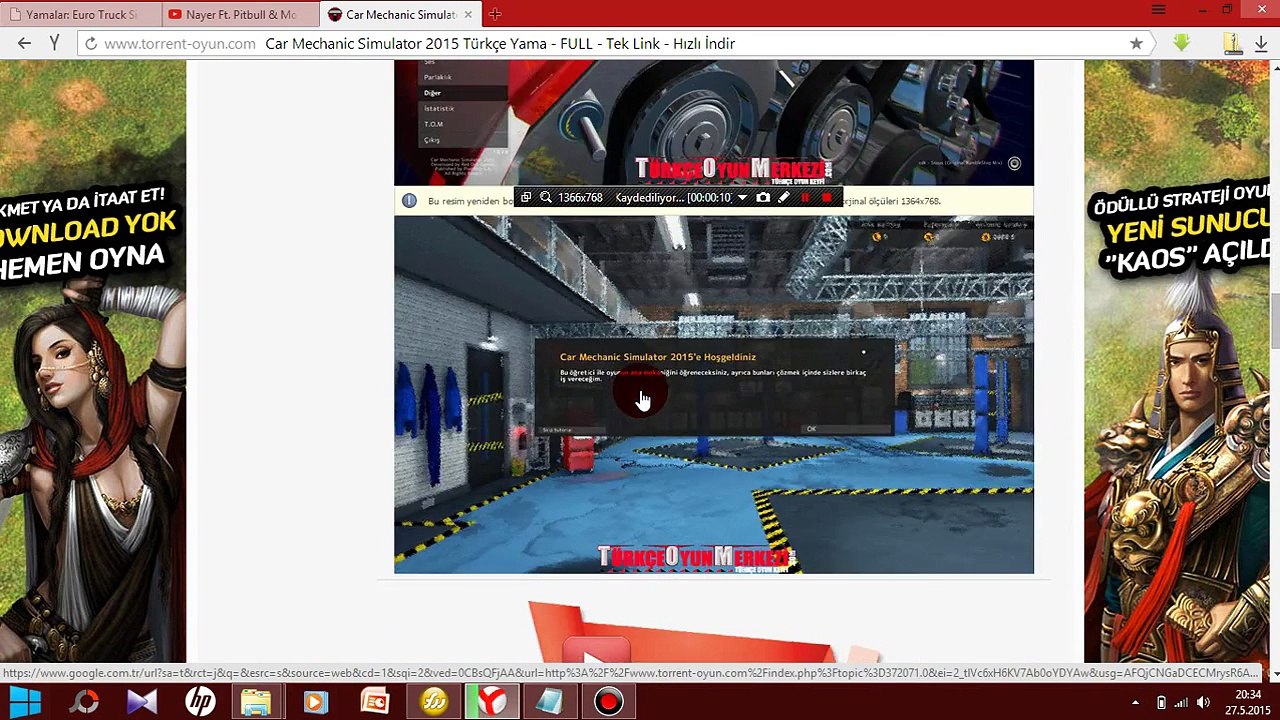Launch the red-gray circular taskbar app

tap(85, 702)
